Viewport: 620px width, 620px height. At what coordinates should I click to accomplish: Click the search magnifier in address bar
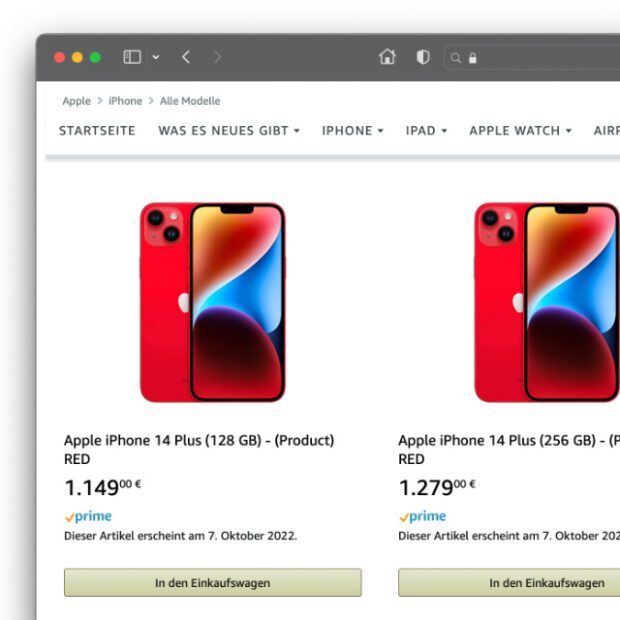pos(456,58)
